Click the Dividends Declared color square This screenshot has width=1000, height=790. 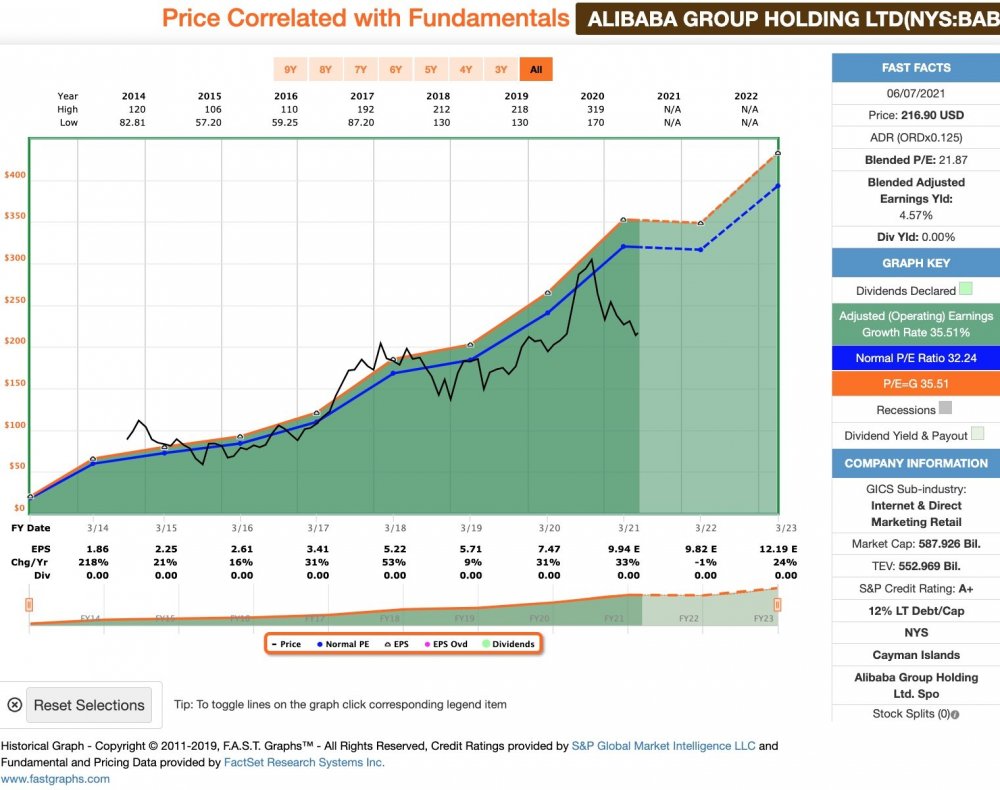pyautogui.click(x=966, y=290)
